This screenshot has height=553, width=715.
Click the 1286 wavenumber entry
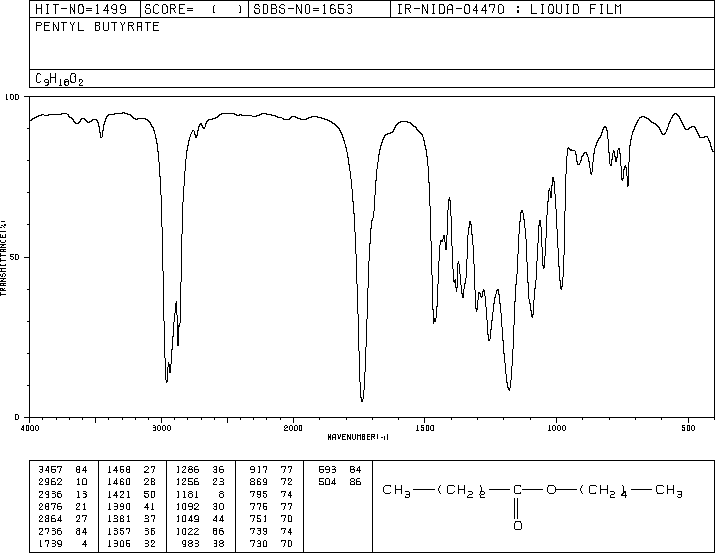click(187, 470)
